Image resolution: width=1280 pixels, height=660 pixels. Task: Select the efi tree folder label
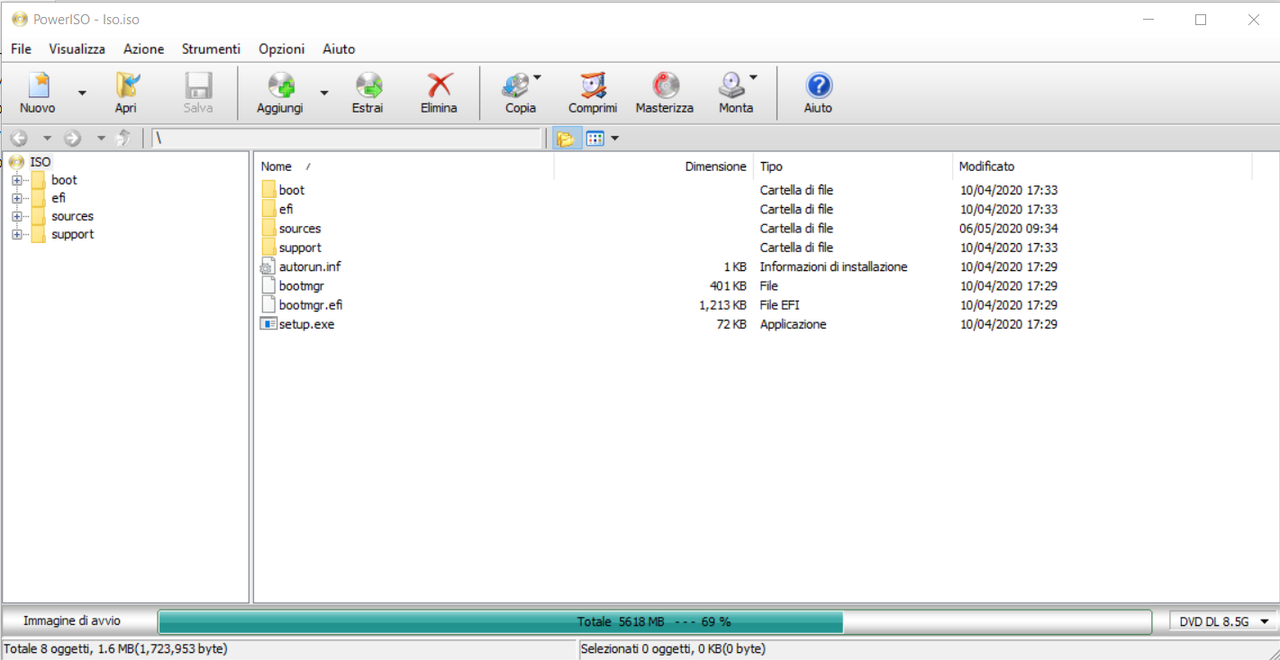point(58,198)
